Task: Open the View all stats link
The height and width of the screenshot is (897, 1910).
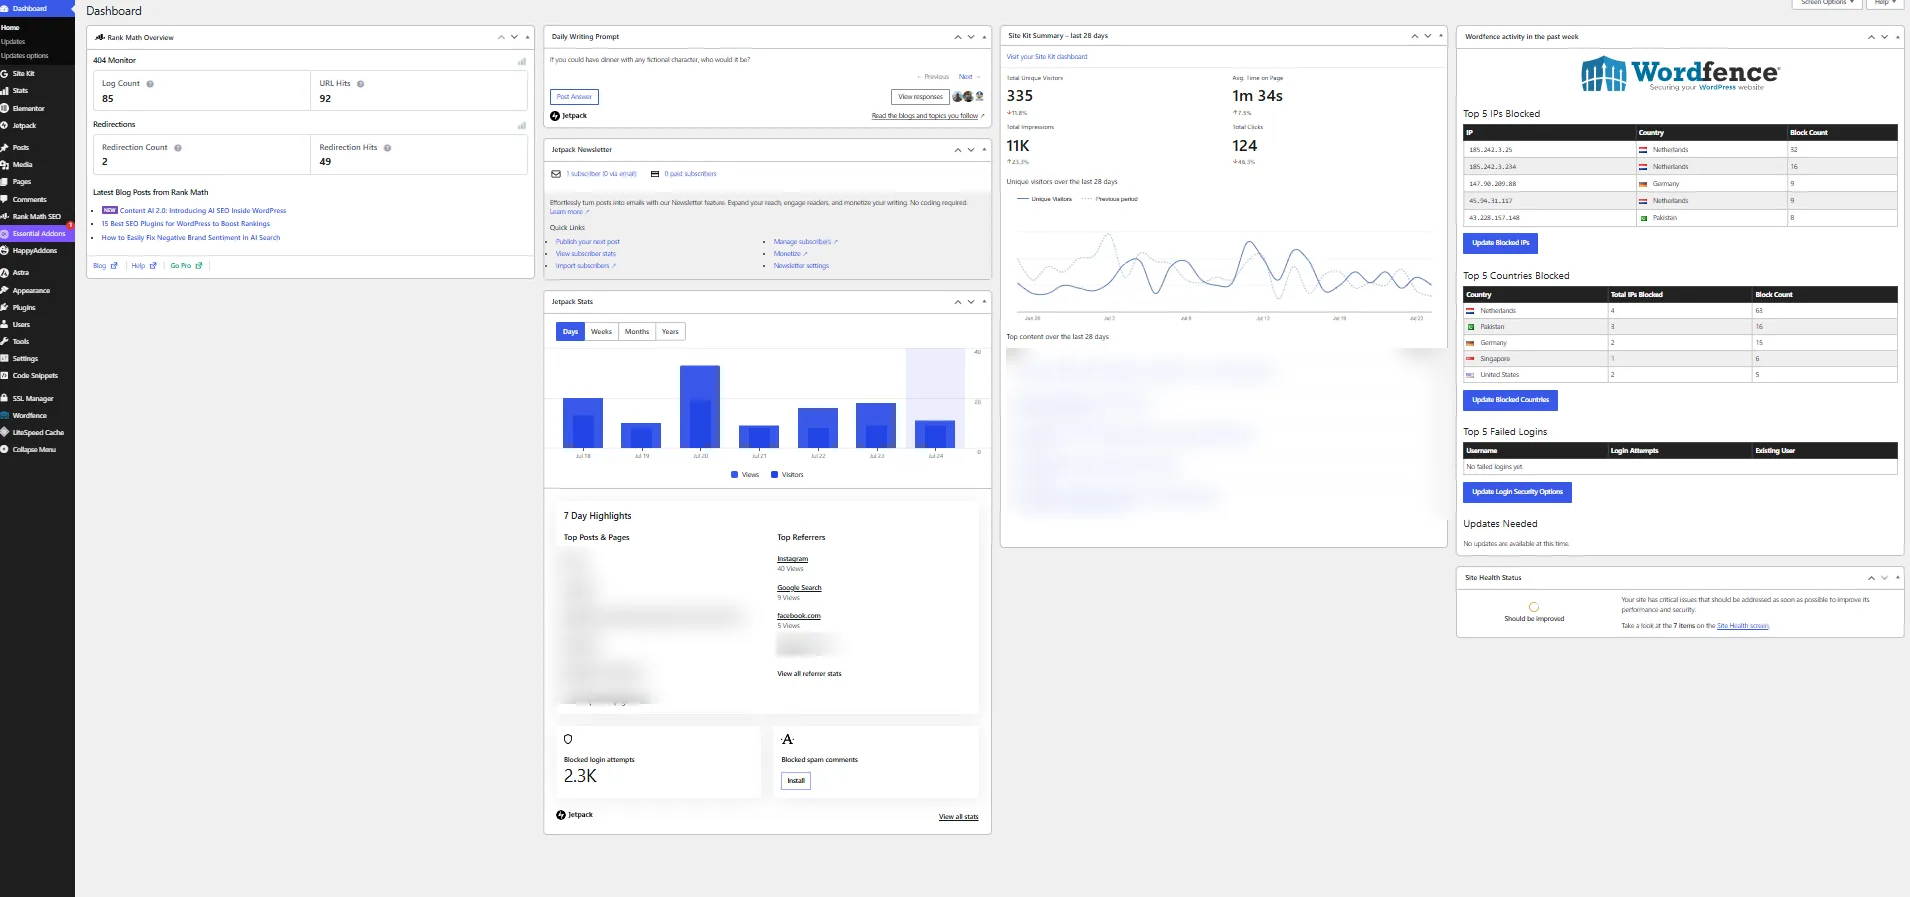Action: pos(958,817)
